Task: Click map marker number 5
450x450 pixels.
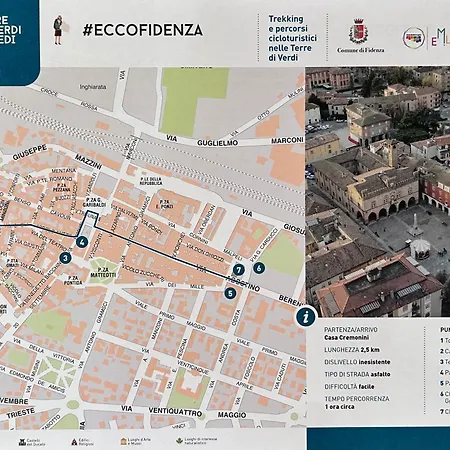Action: click(230, 293)
